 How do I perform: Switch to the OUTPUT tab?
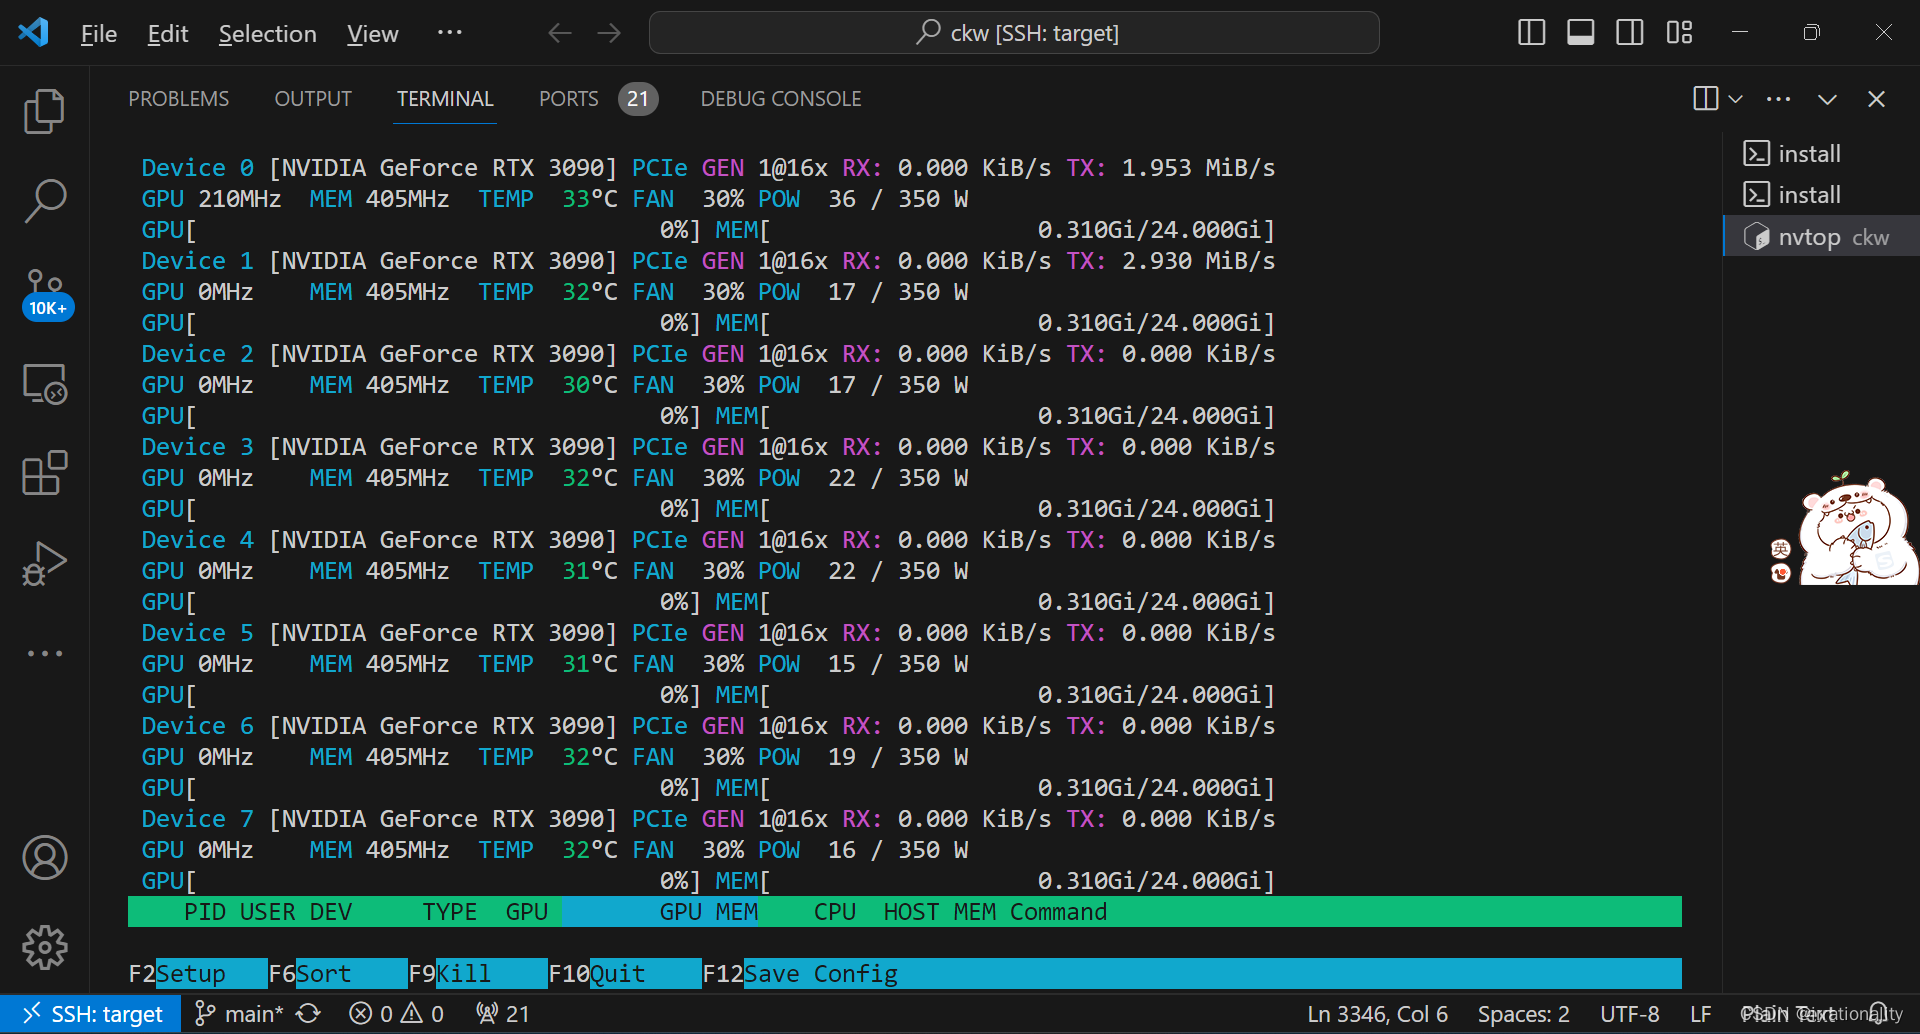(x=313, y=99)
